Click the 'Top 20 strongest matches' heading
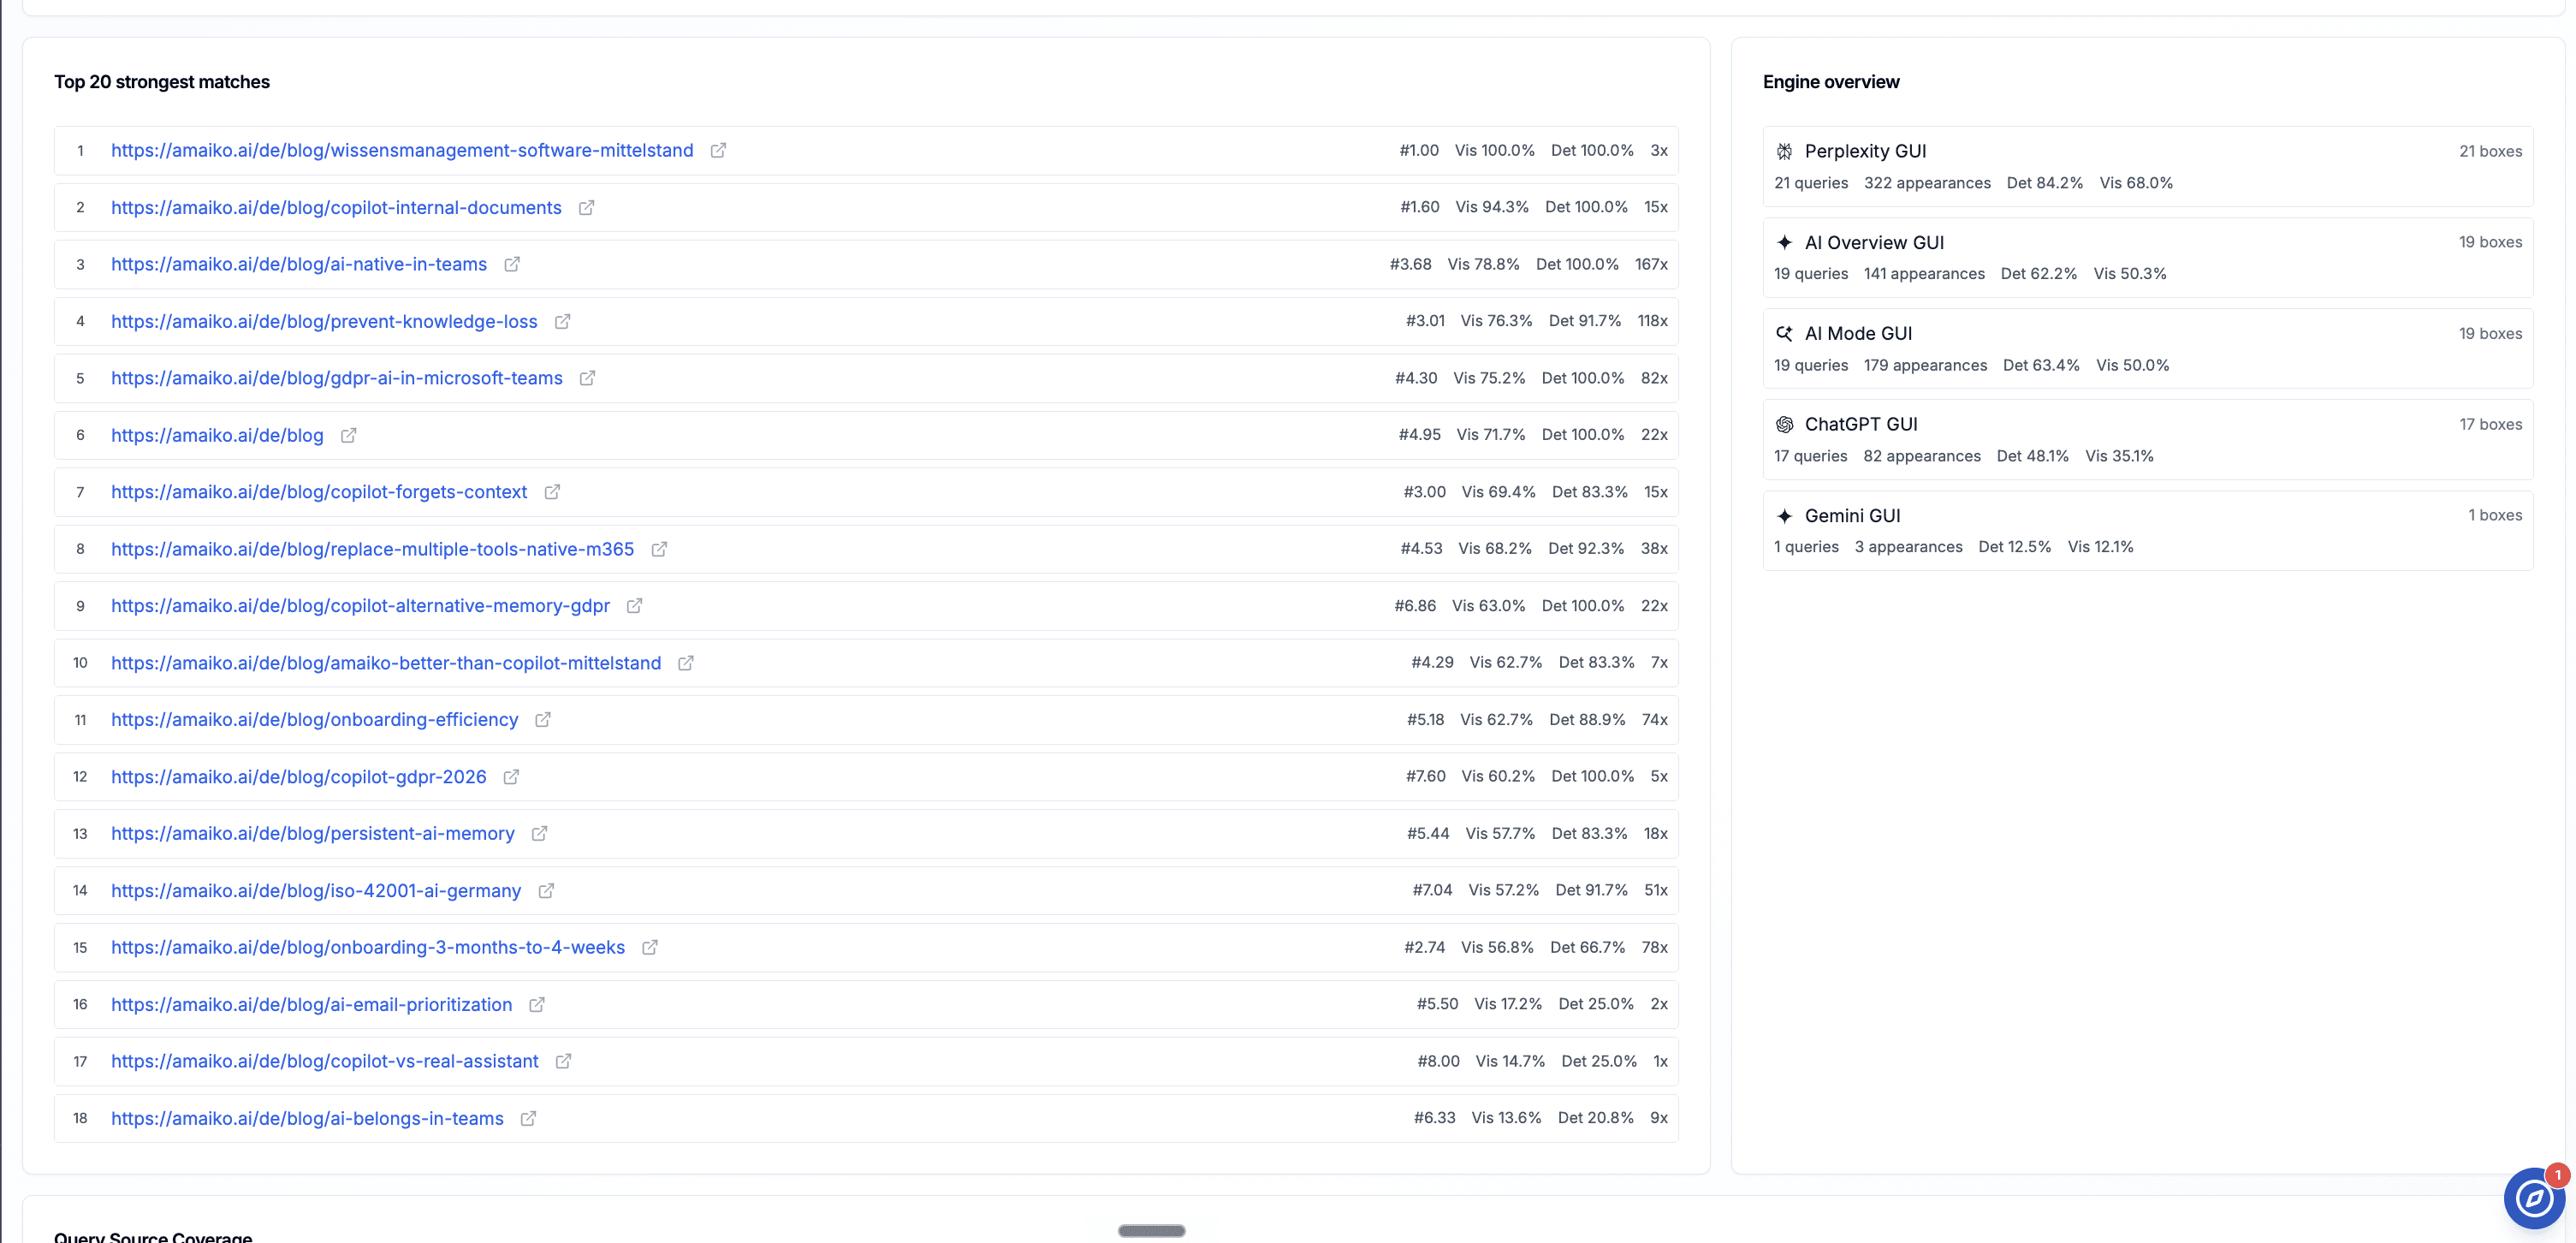 pyautogui.click(x=162, y=82)
